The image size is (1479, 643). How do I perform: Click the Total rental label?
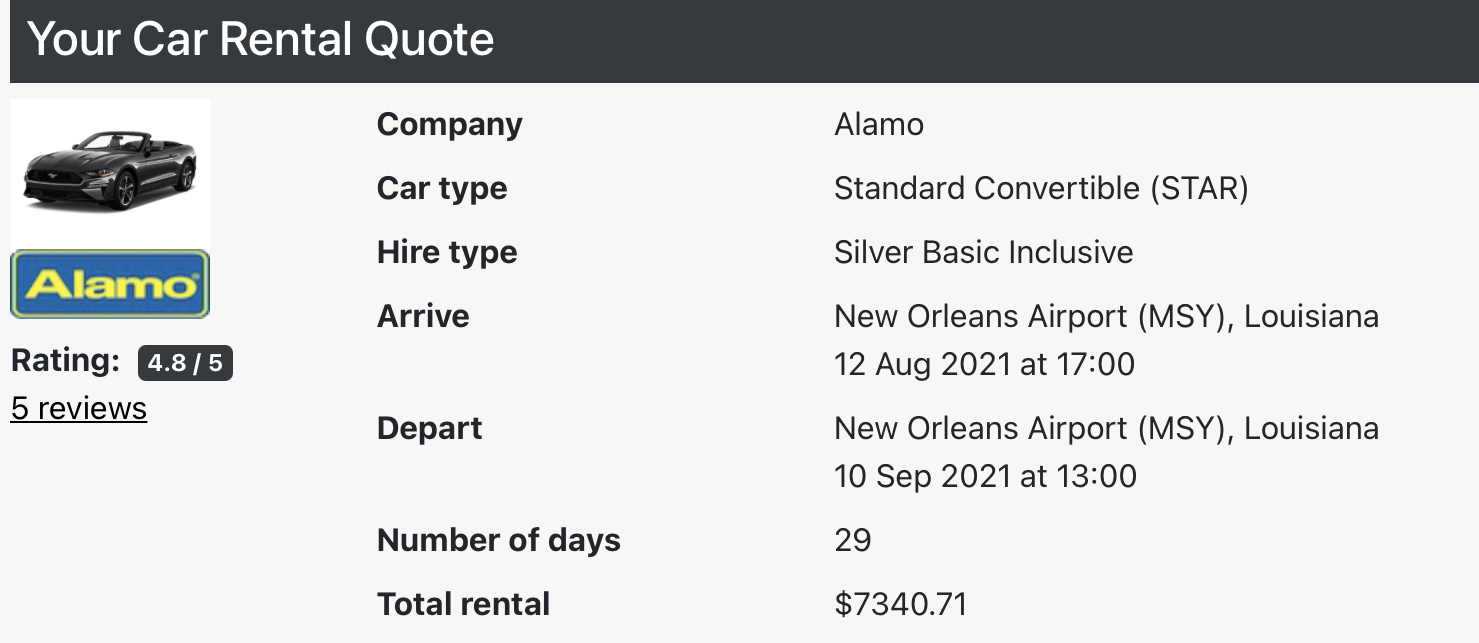[x=463, y=604]
